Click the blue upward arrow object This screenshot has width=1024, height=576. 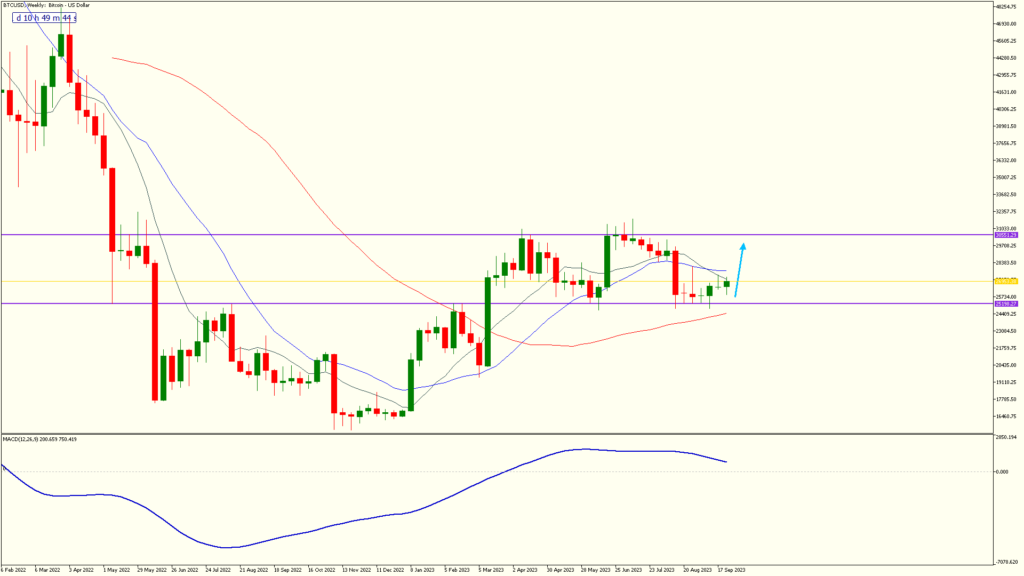[x=740, y=270]
